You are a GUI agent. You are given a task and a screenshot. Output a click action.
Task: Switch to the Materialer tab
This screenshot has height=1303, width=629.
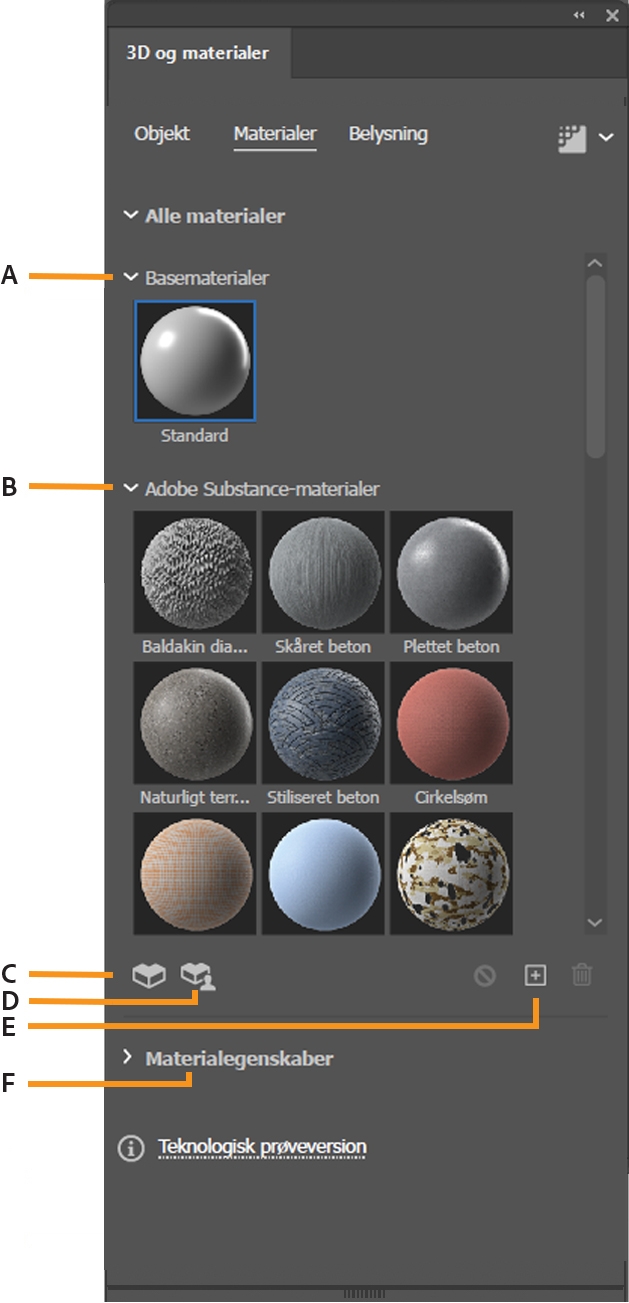[275, 133]
